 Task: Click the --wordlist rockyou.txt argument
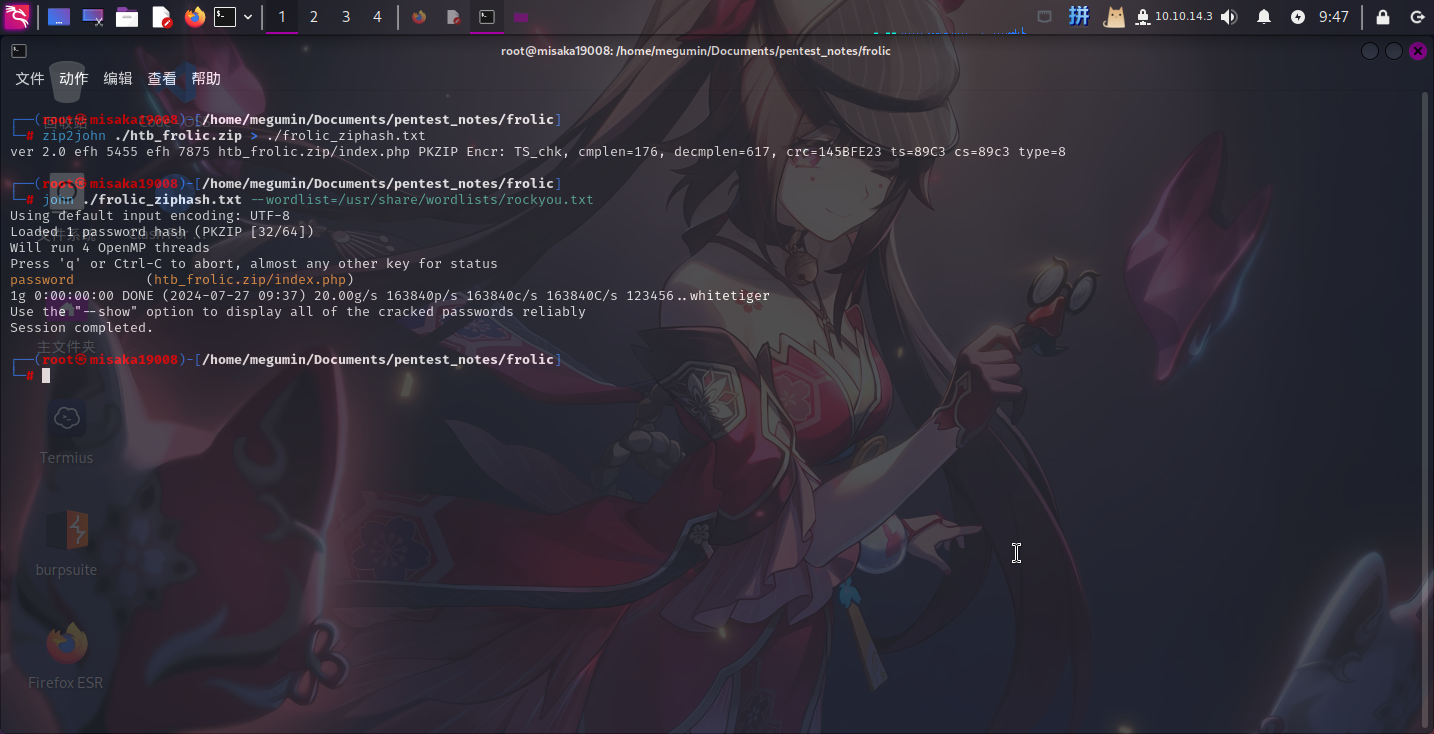(x=422, y=200)
